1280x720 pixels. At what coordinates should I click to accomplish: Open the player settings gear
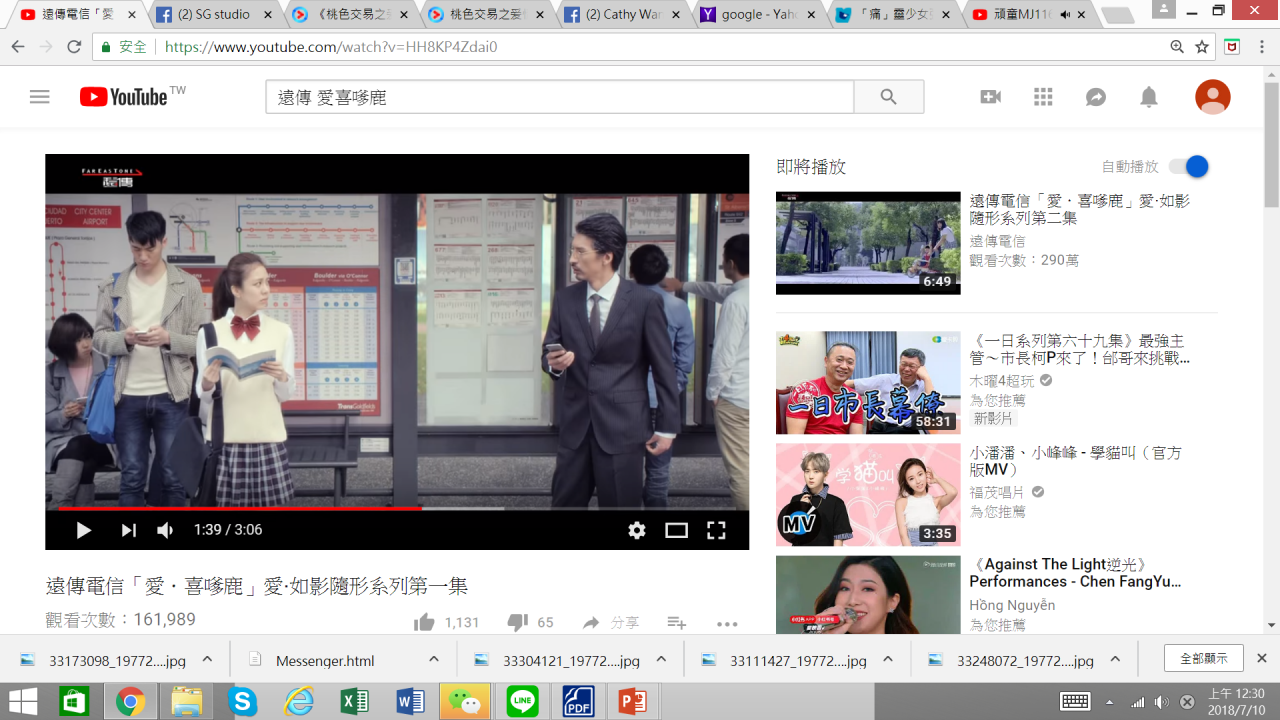pos(637,530)
